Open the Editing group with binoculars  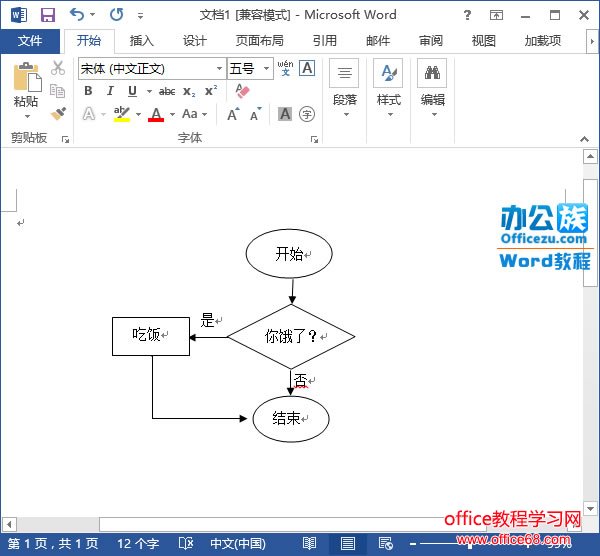pyautogui.click(x=432, y=89)
